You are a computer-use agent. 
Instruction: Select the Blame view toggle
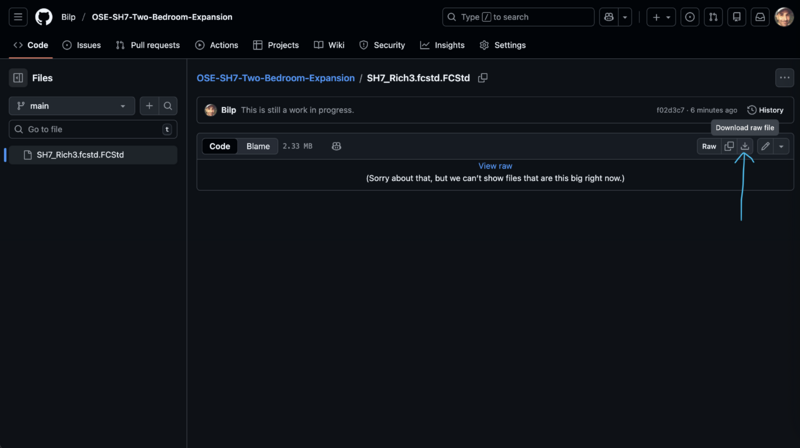pyautogui.click(x=258, y=146)
